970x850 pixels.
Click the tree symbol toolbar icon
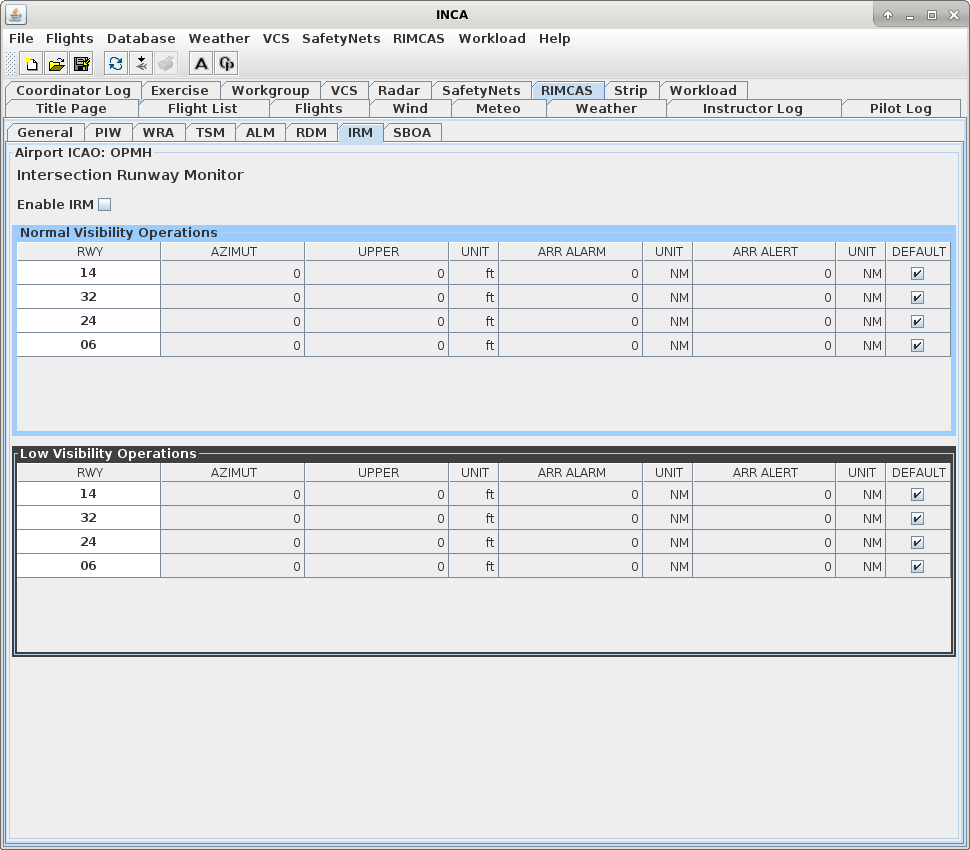(226, 64)
